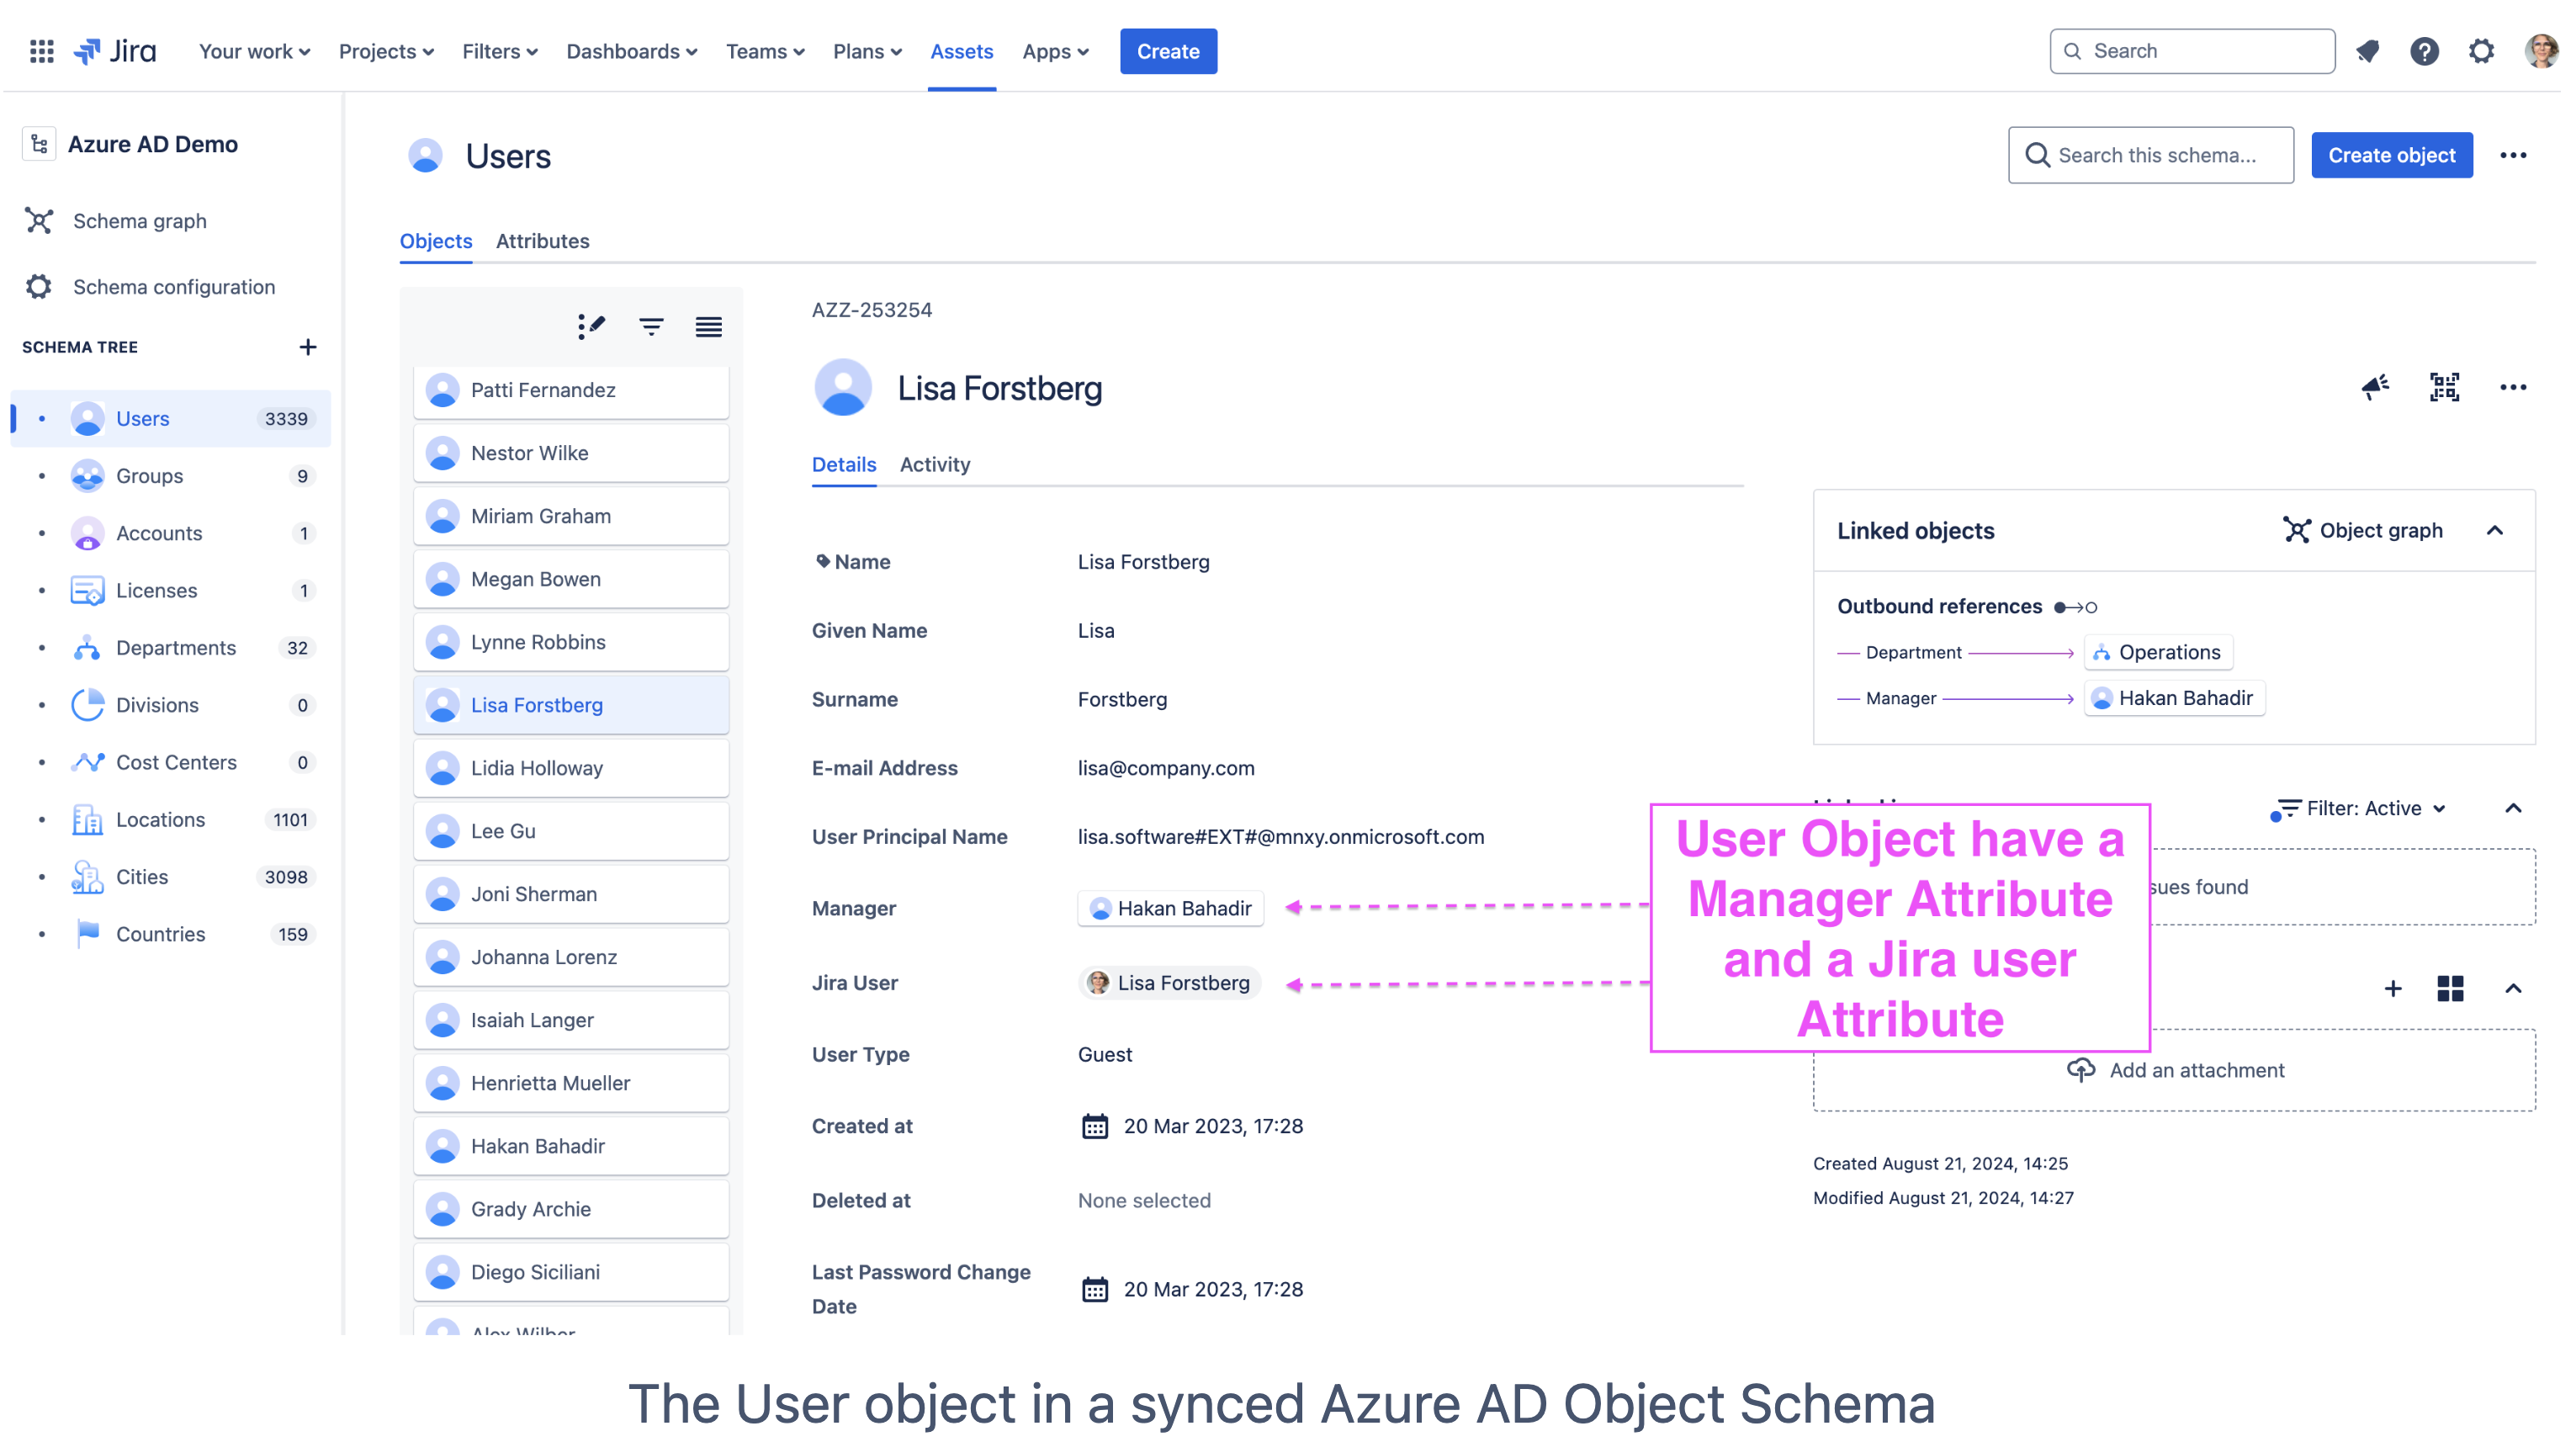
Task: Click the watch megaphone icon for Lisa Forstberg
Action: 2376,387
